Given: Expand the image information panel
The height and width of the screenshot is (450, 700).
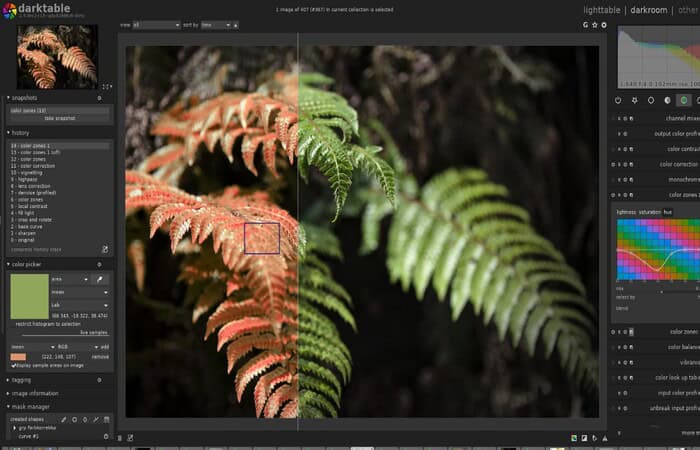Looking at the screenshot, I should click(x=8, y=393).
